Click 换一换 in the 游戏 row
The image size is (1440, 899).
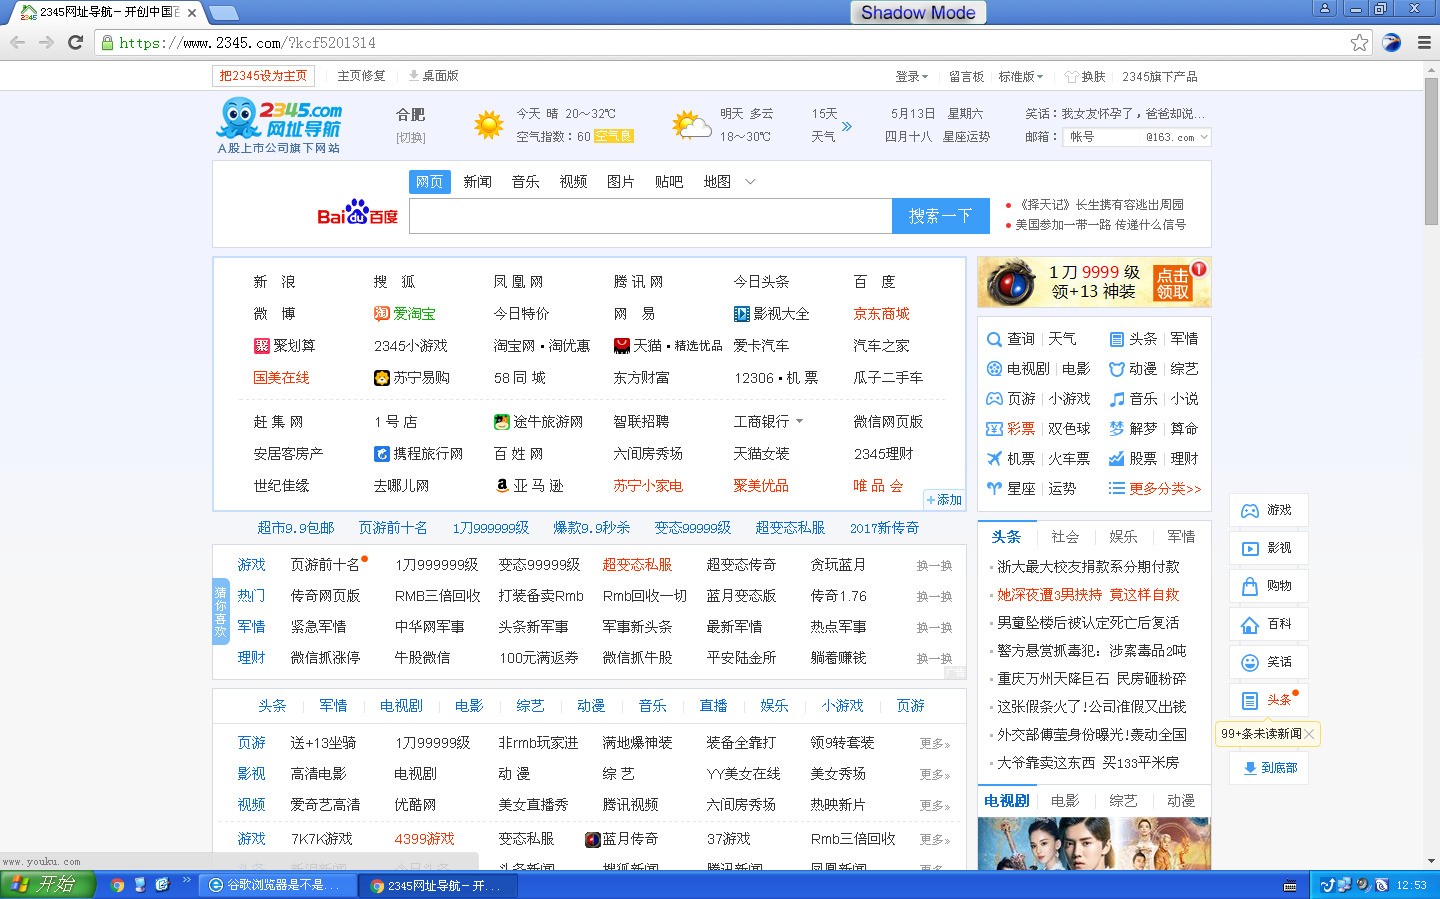[934, 566]
